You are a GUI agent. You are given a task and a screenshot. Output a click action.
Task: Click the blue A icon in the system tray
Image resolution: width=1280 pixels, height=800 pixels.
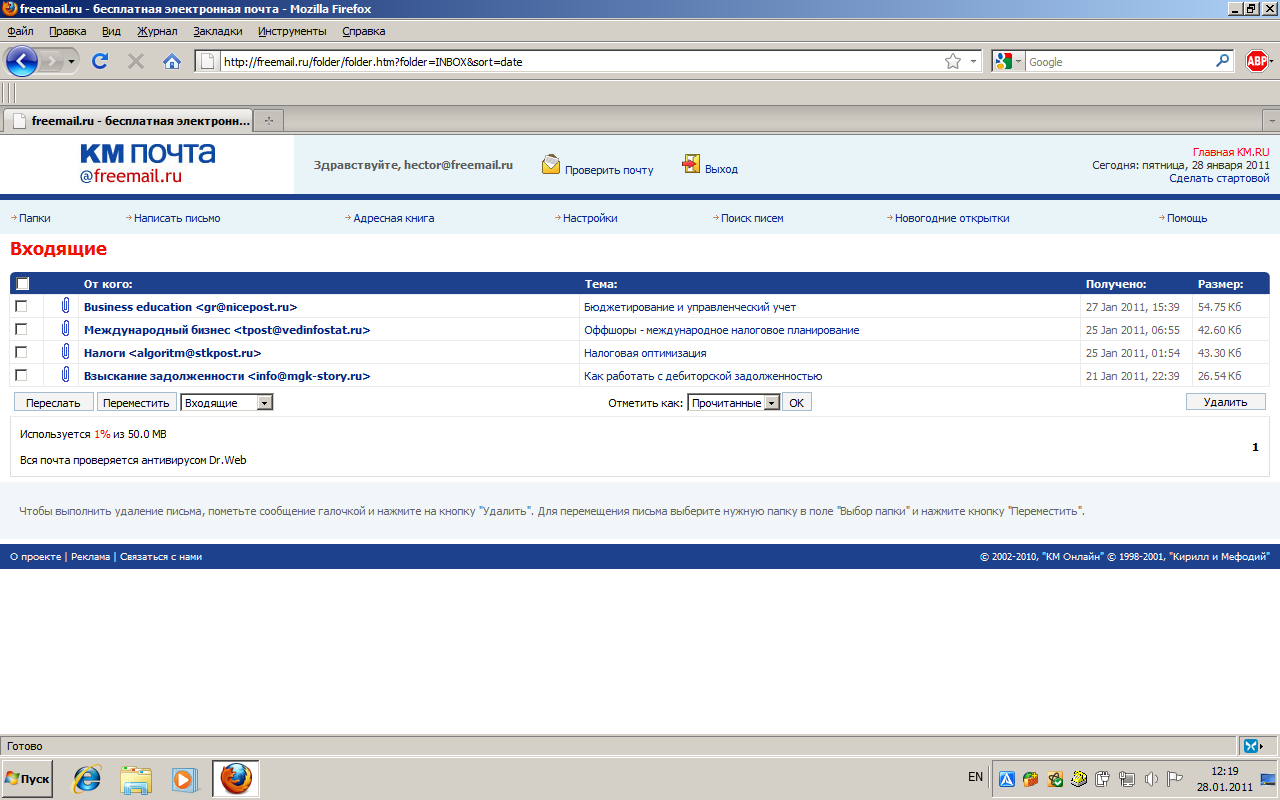[1007, 779]
